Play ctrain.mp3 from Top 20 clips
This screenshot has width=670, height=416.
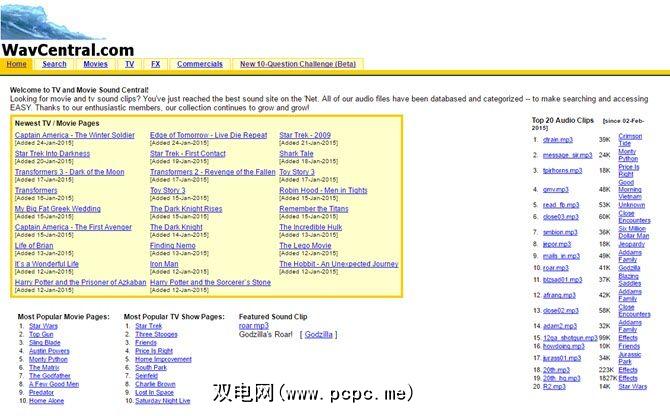coord(558,140)
